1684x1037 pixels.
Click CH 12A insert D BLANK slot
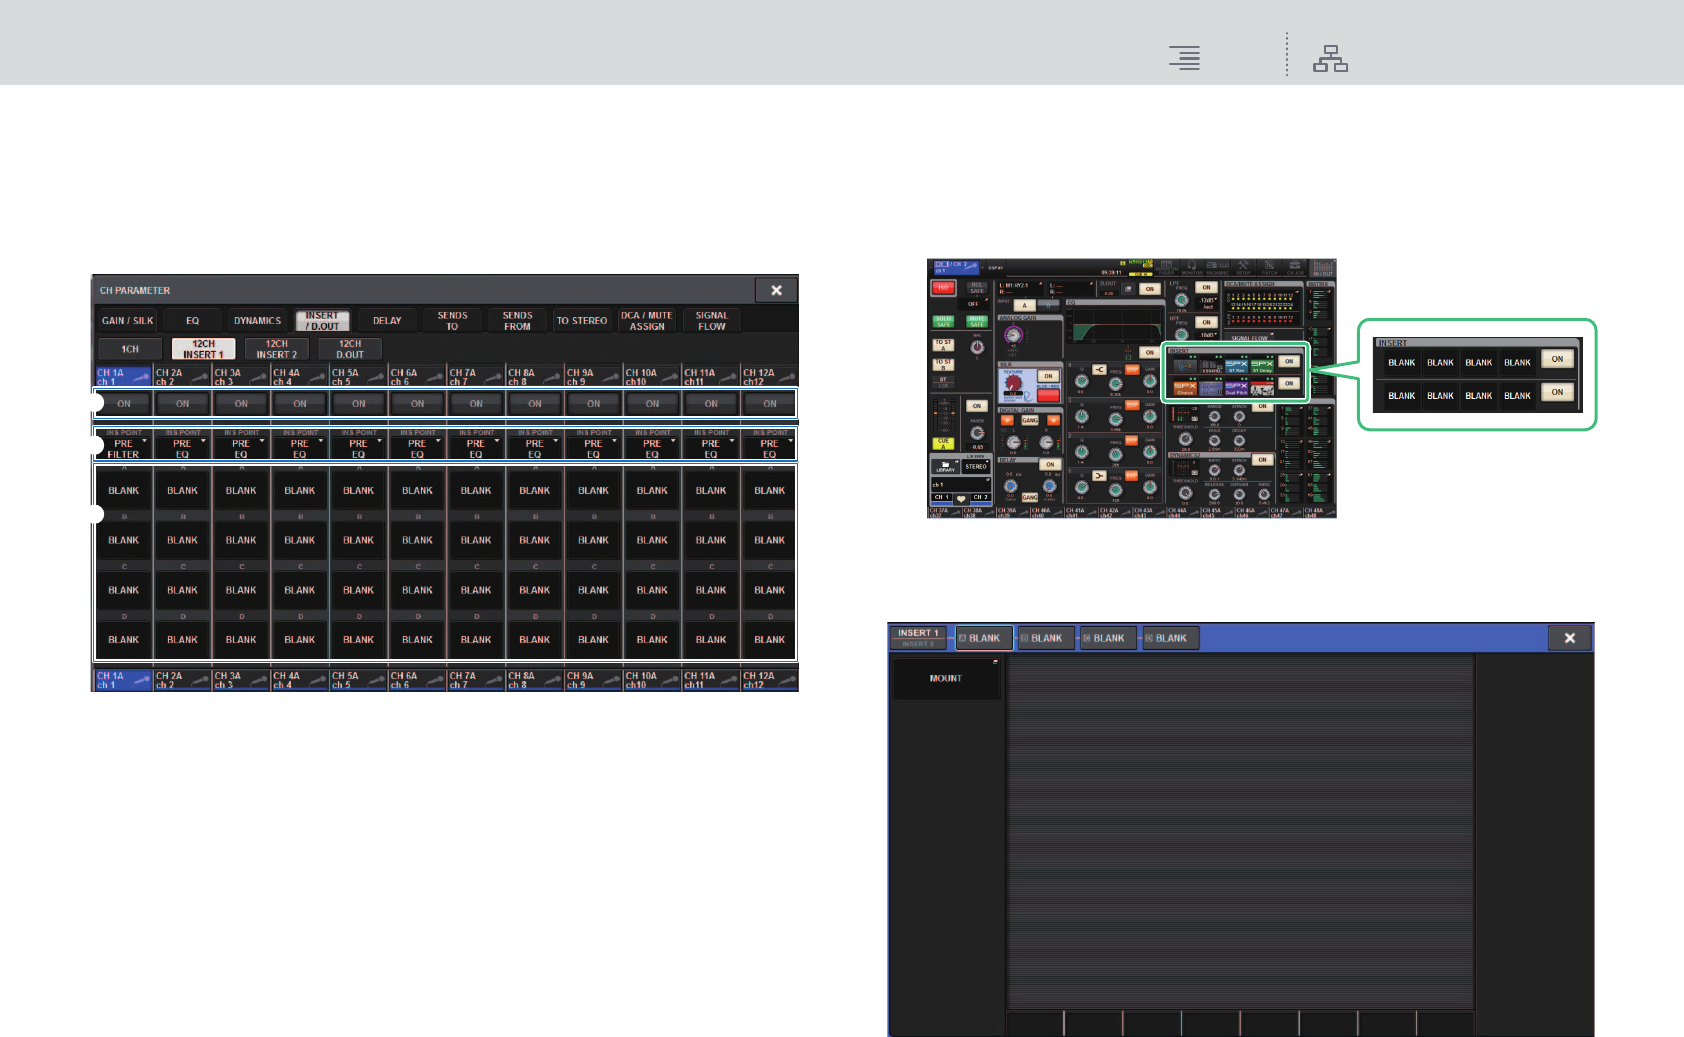tap(770, 640)
